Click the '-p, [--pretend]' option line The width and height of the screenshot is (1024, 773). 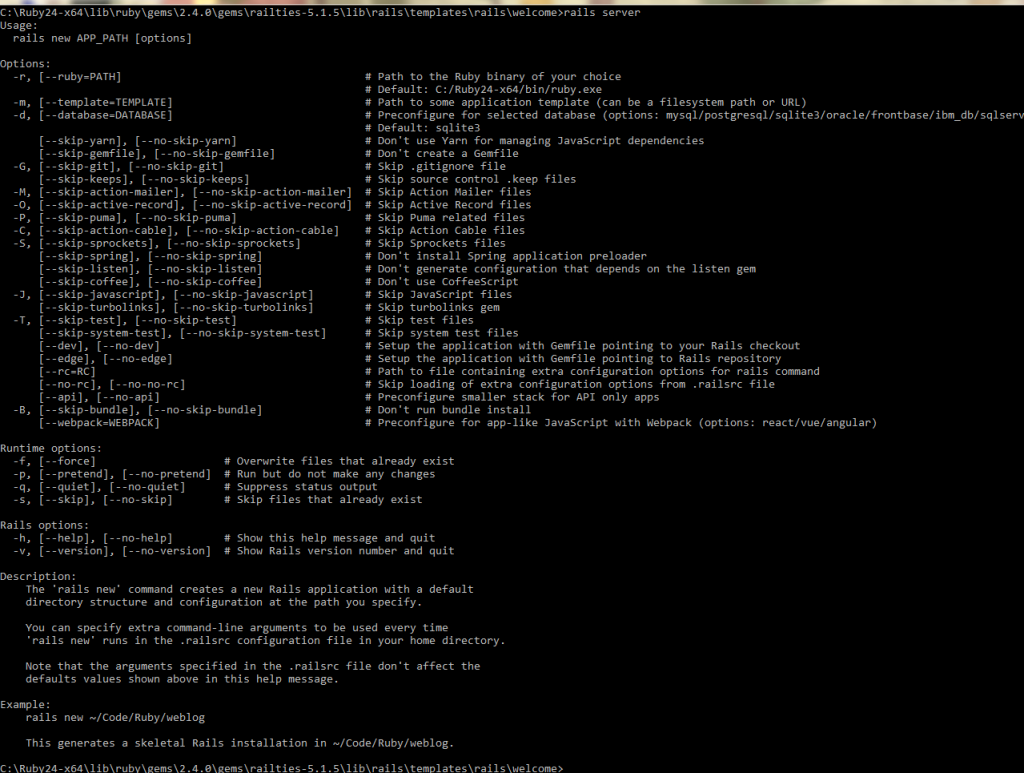point(112,474)
